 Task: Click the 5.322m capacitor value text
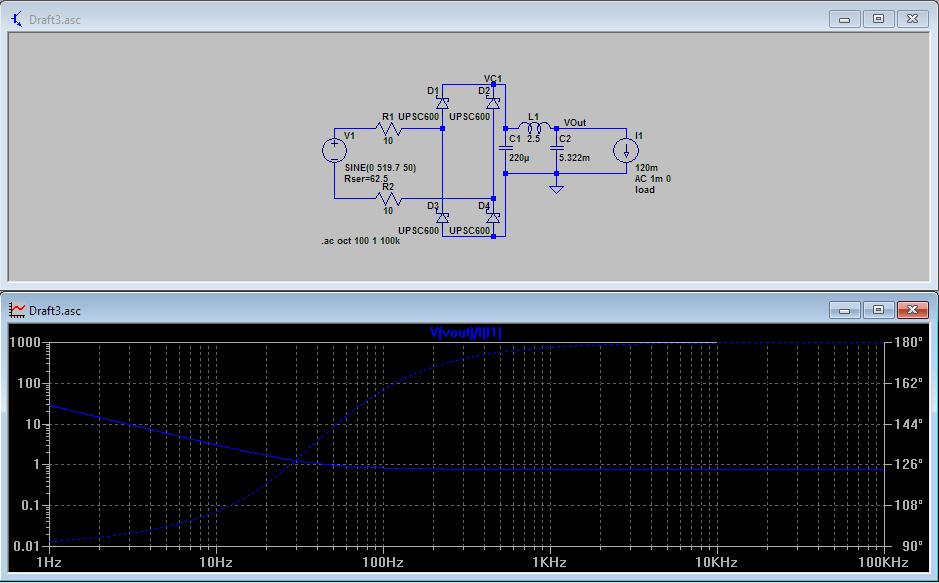[x=574, y=158]
